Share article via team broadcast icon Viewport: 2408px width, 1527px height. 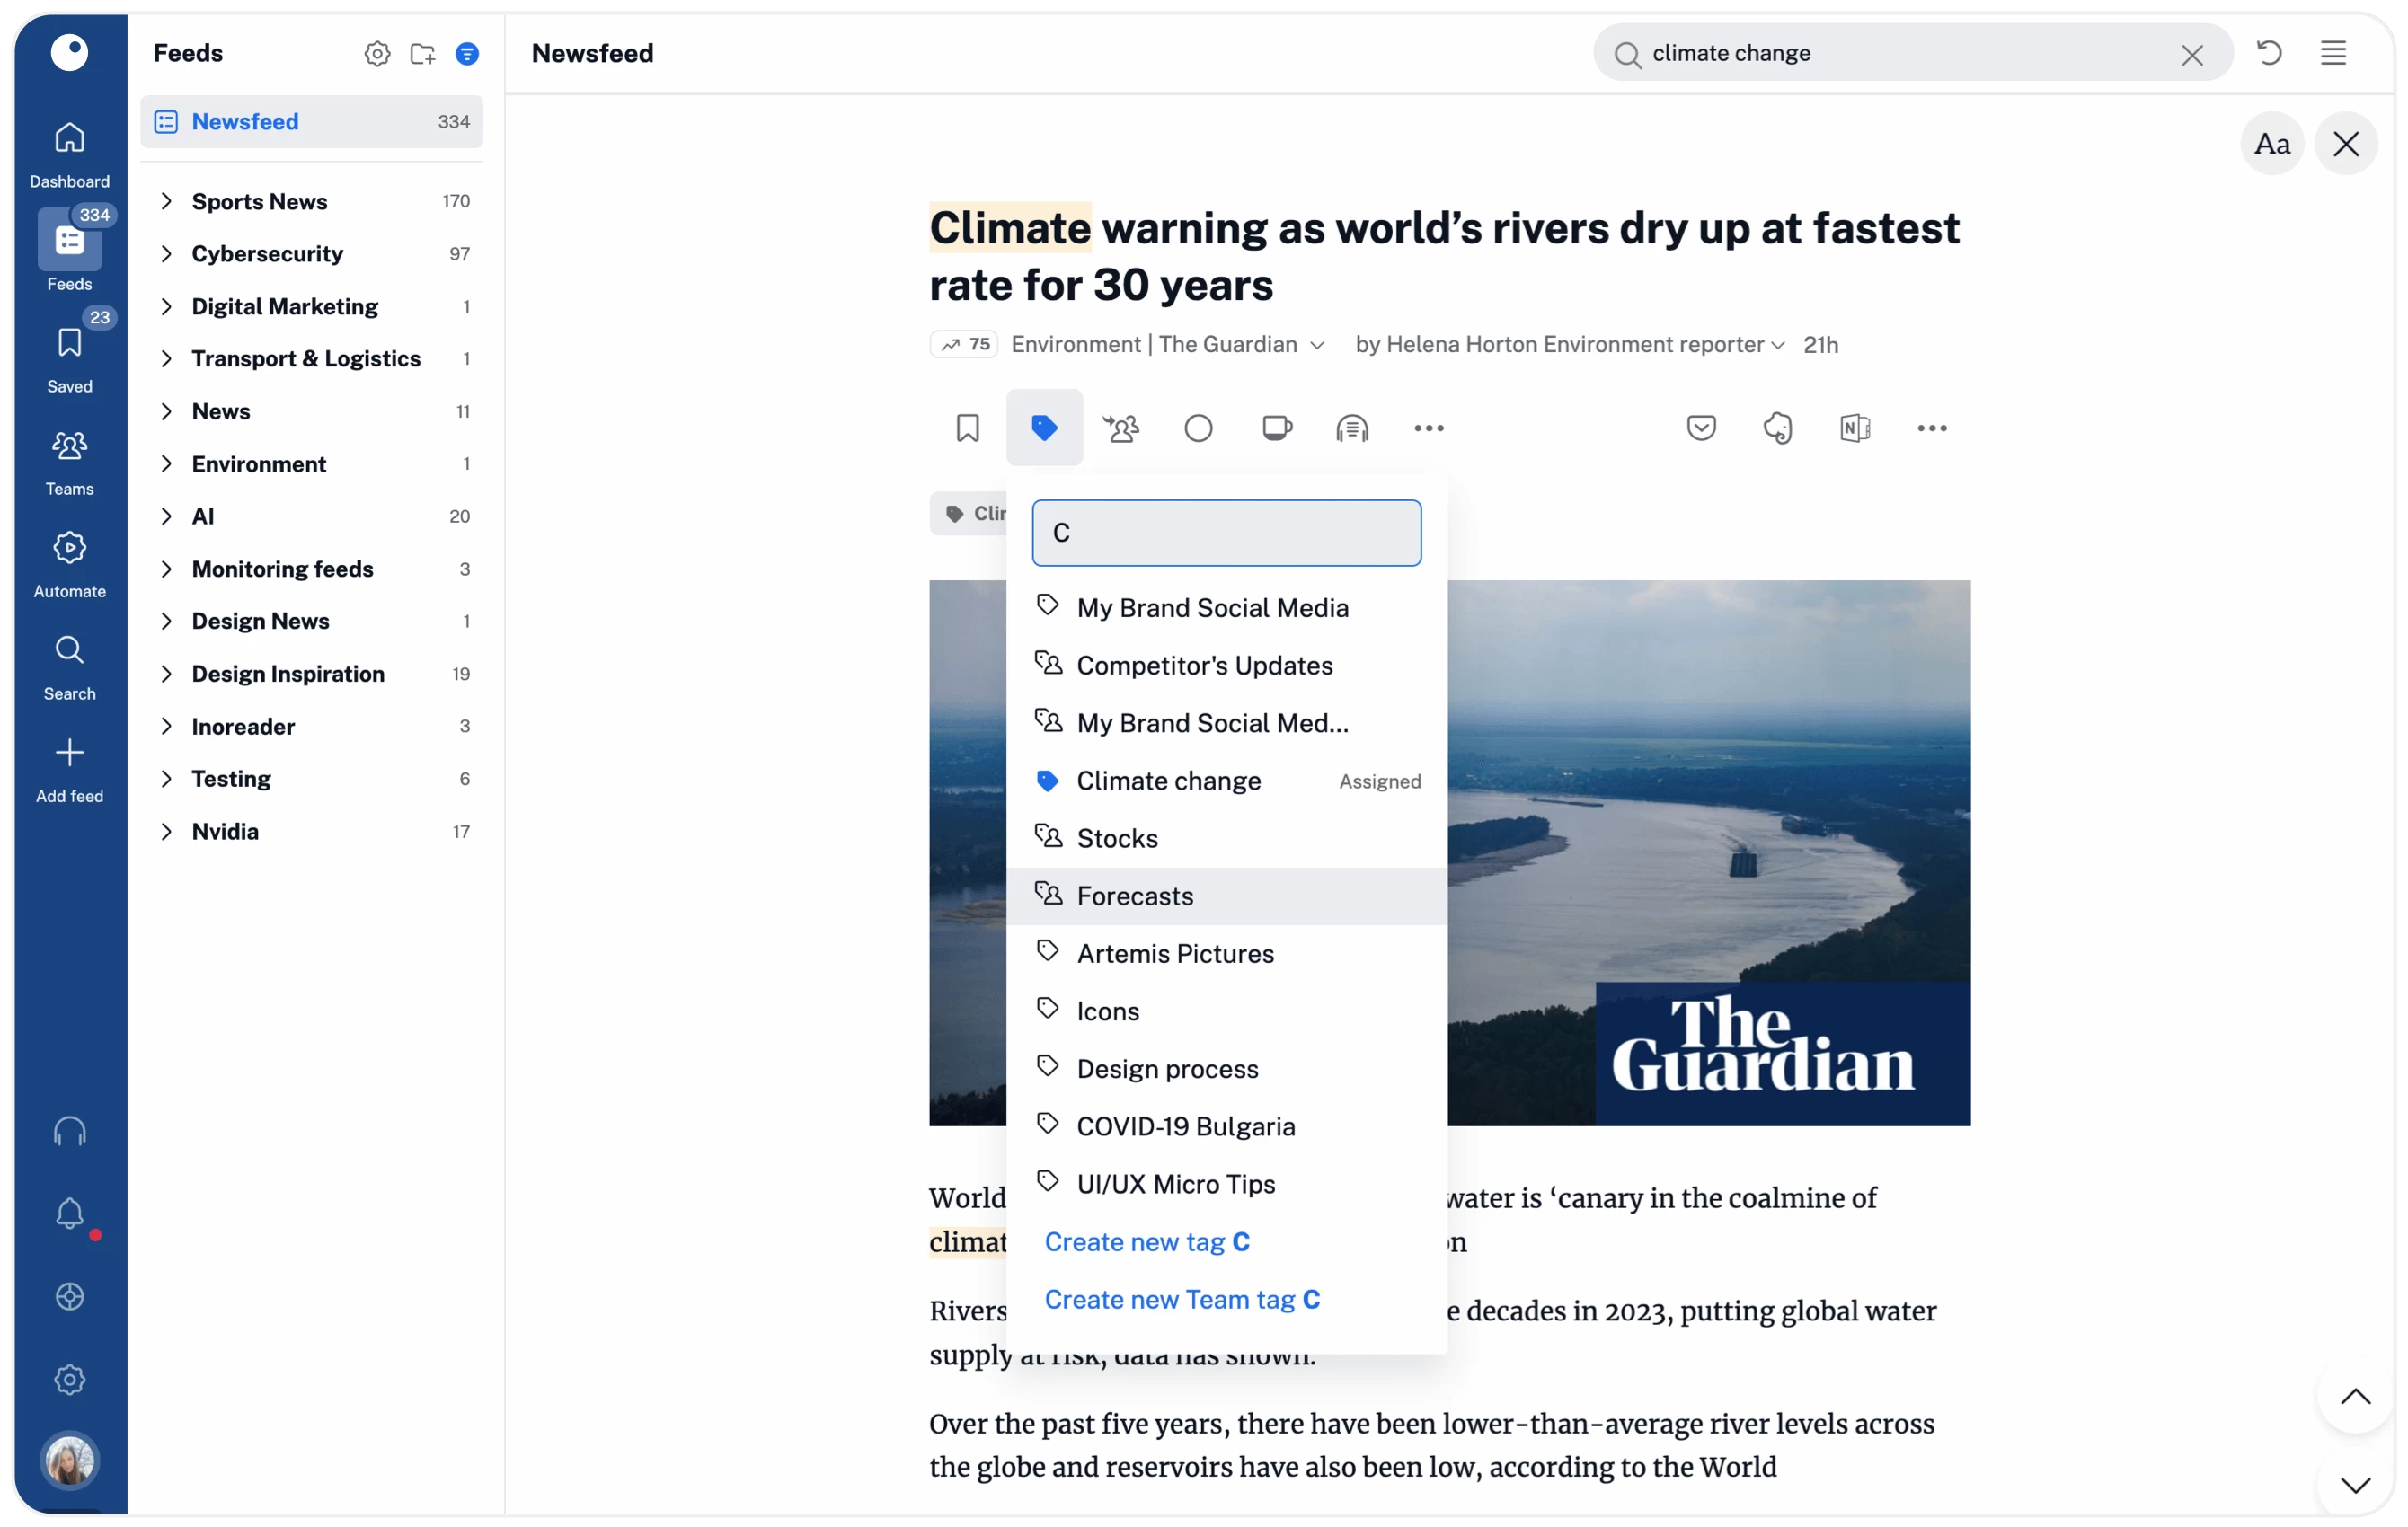pyautogui.click(x=1121, y=428)
